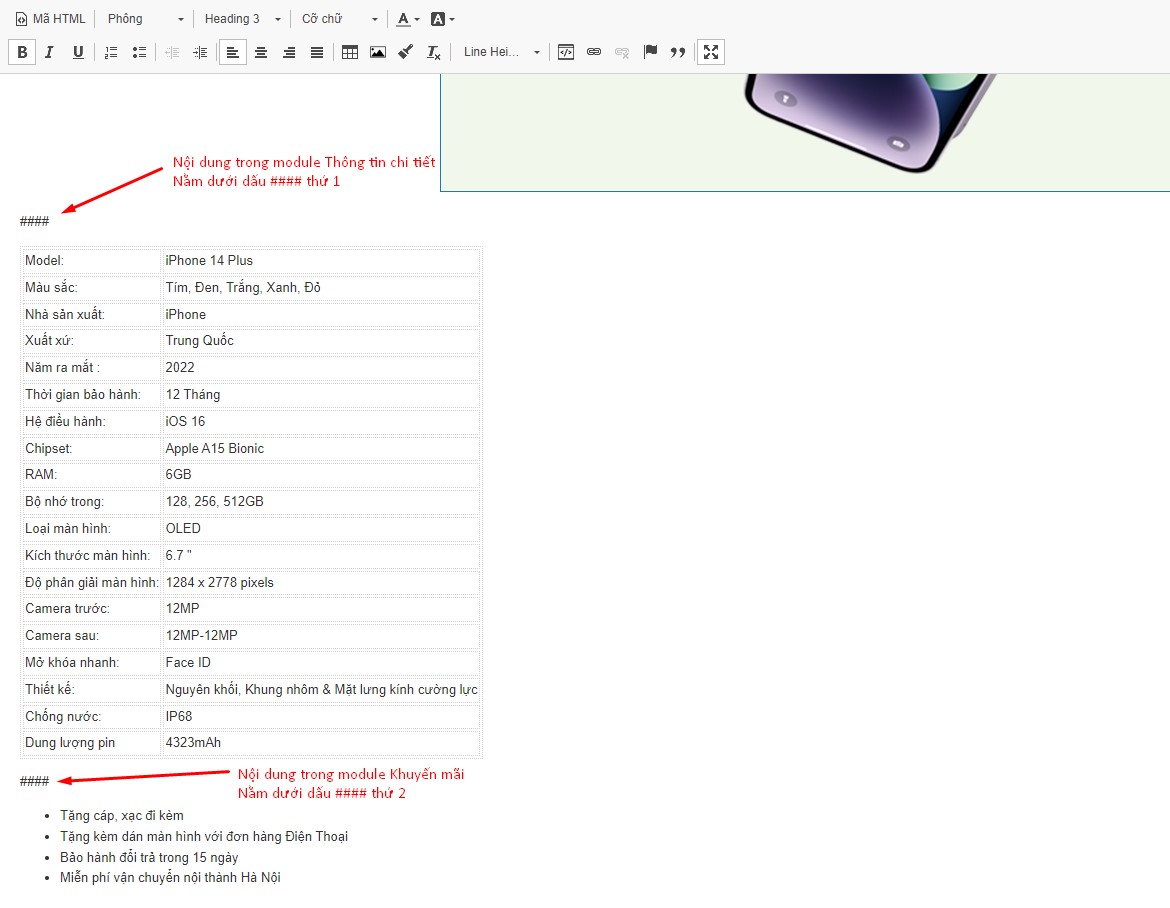Click the "12MP-12MP" rear camera cell

click(x=322, y=636)
